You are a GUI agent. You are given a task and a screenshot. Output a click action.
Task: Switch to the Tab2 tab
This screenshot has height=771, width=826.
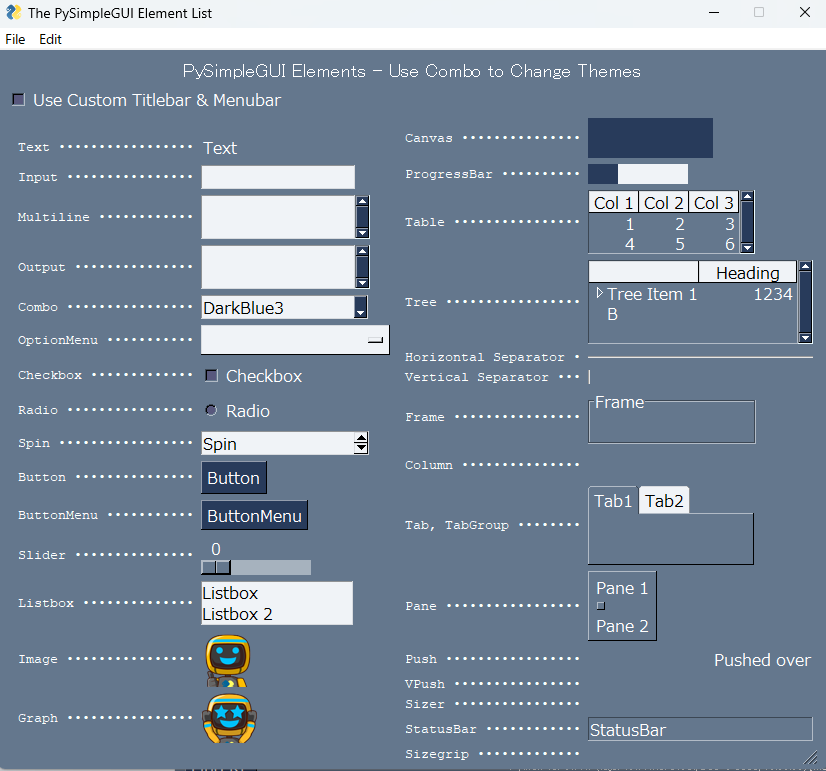tap(664, 501)
